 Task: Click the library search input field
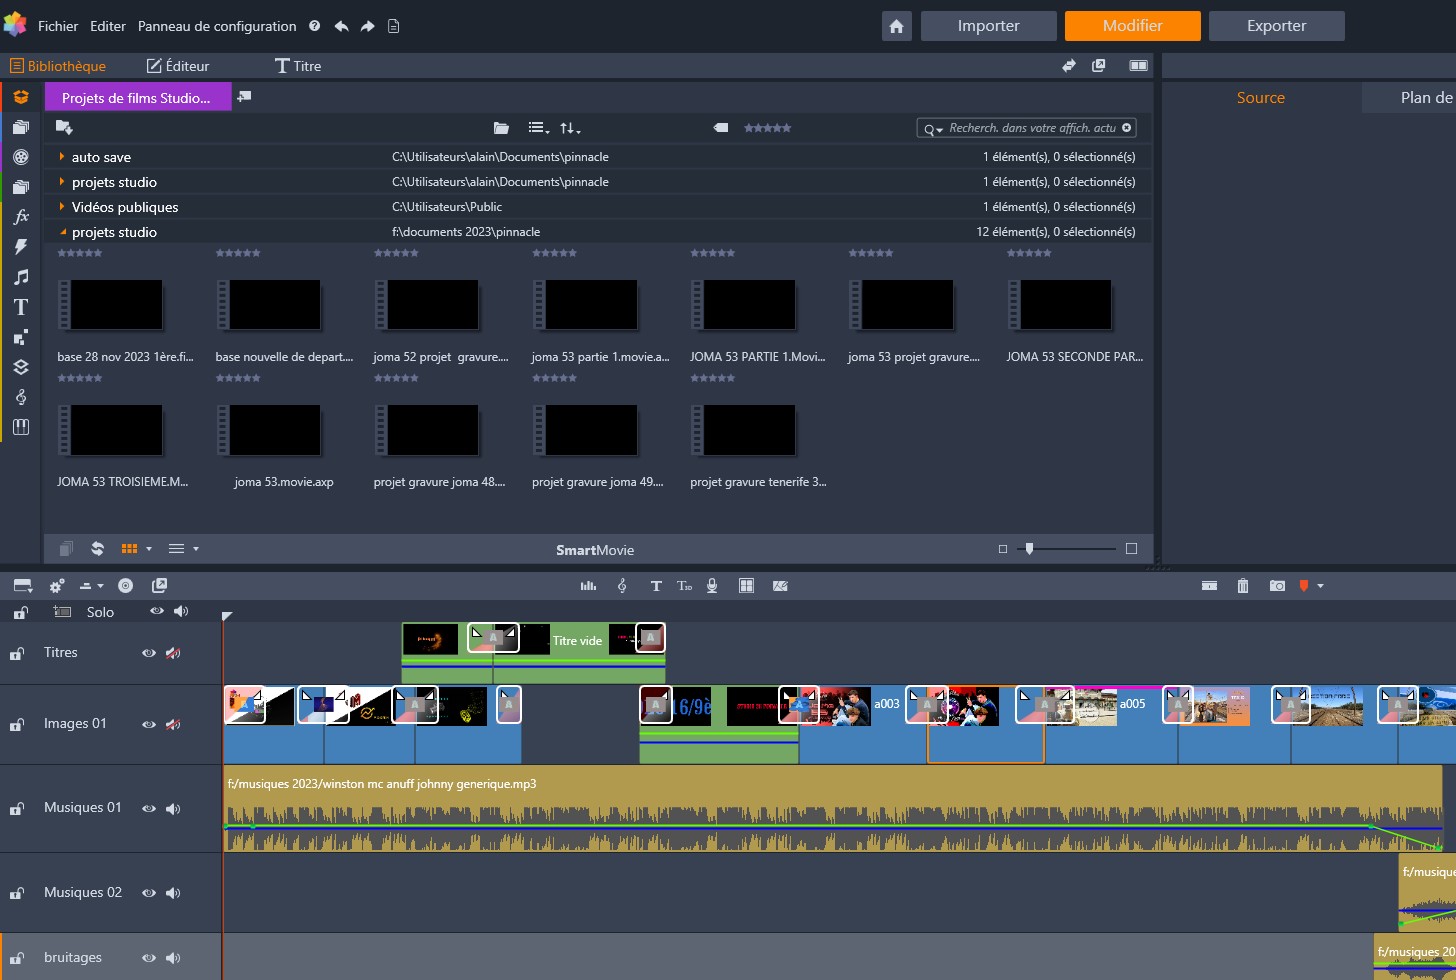pos(1031,128)
